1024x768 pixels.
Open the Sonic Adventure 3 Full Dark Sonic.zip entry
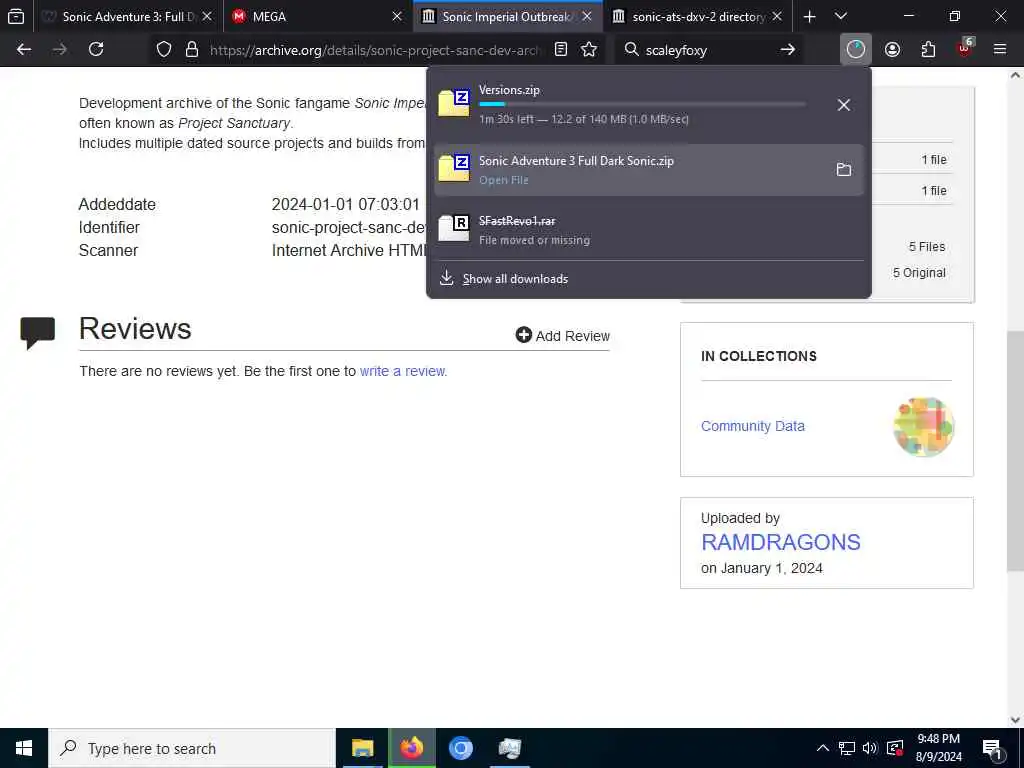[x=649, y=170]
